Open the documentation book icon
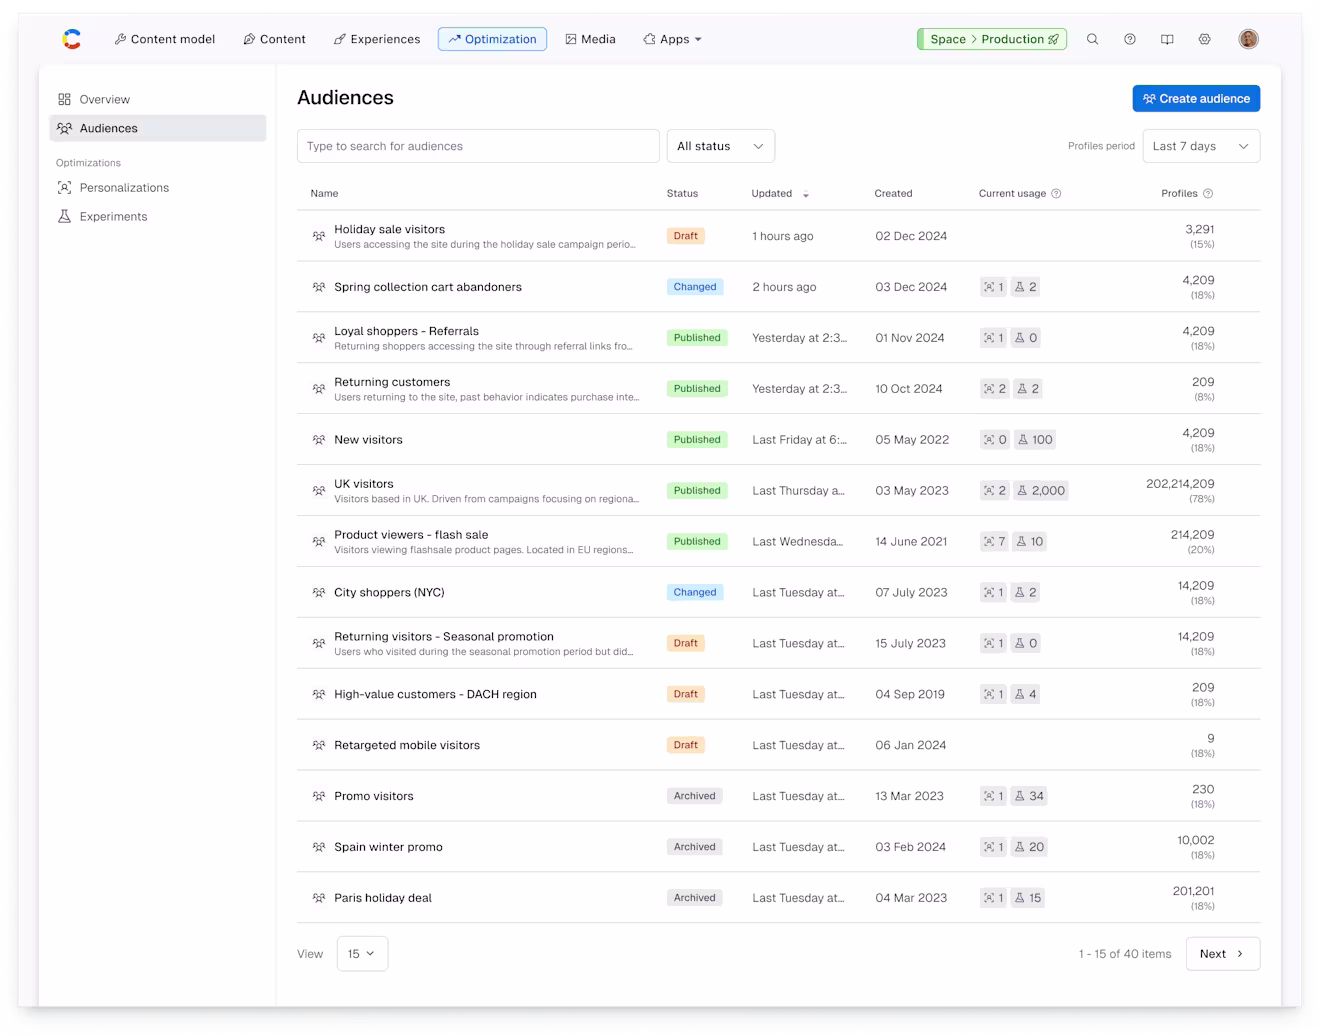This screenshot has width=1320, height=1036. coord(1167,39)
